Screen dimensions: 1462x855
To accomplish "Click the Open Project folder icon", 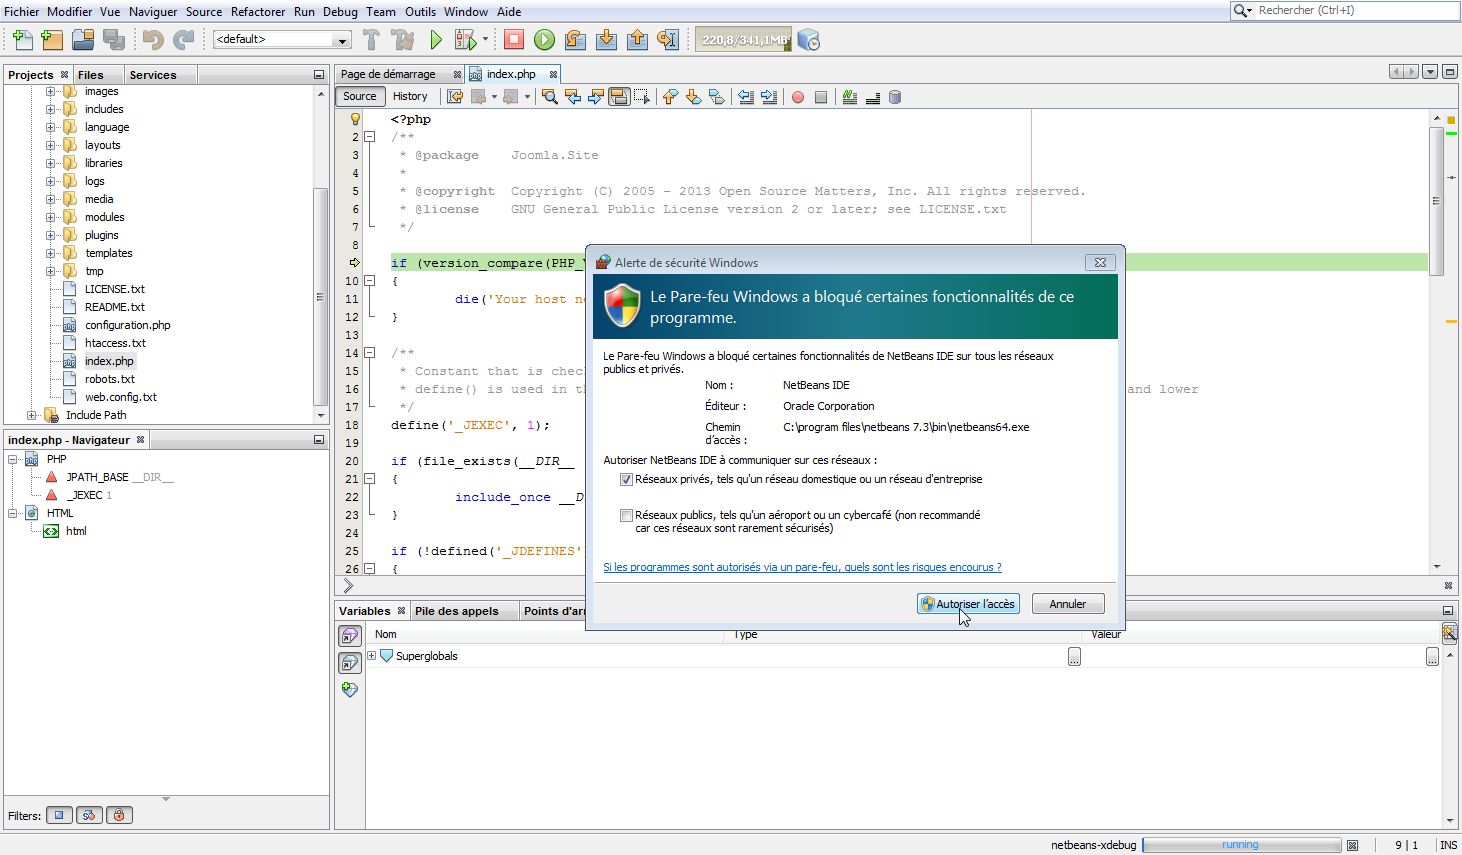I will (83, 40).
